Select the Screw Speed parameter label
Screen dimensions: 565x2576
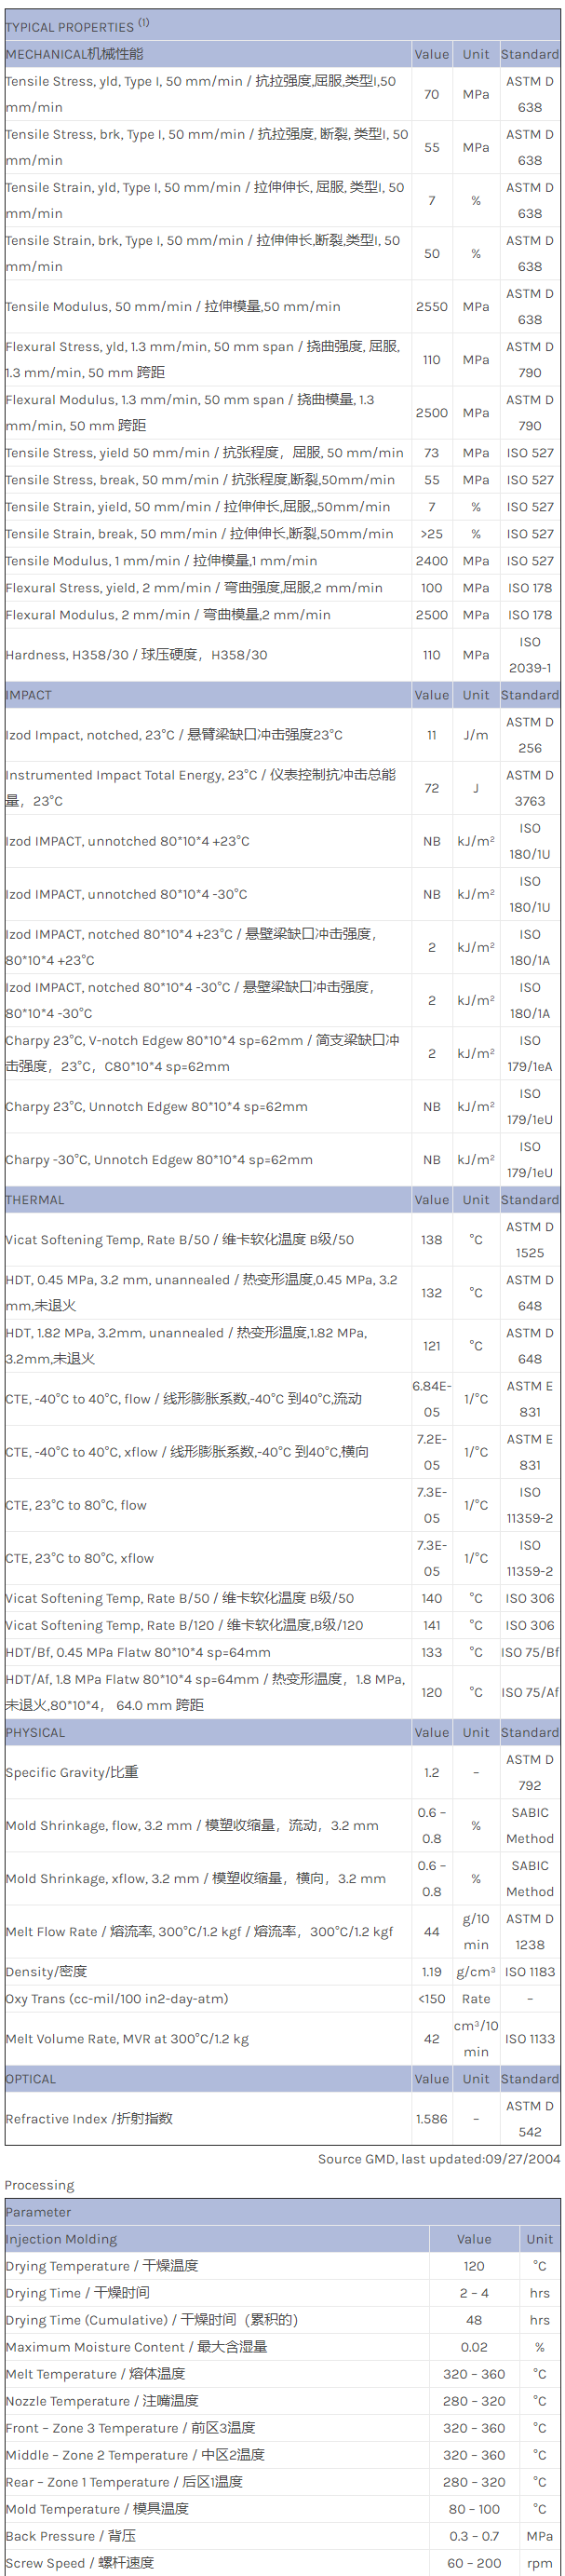(80, 2563)
